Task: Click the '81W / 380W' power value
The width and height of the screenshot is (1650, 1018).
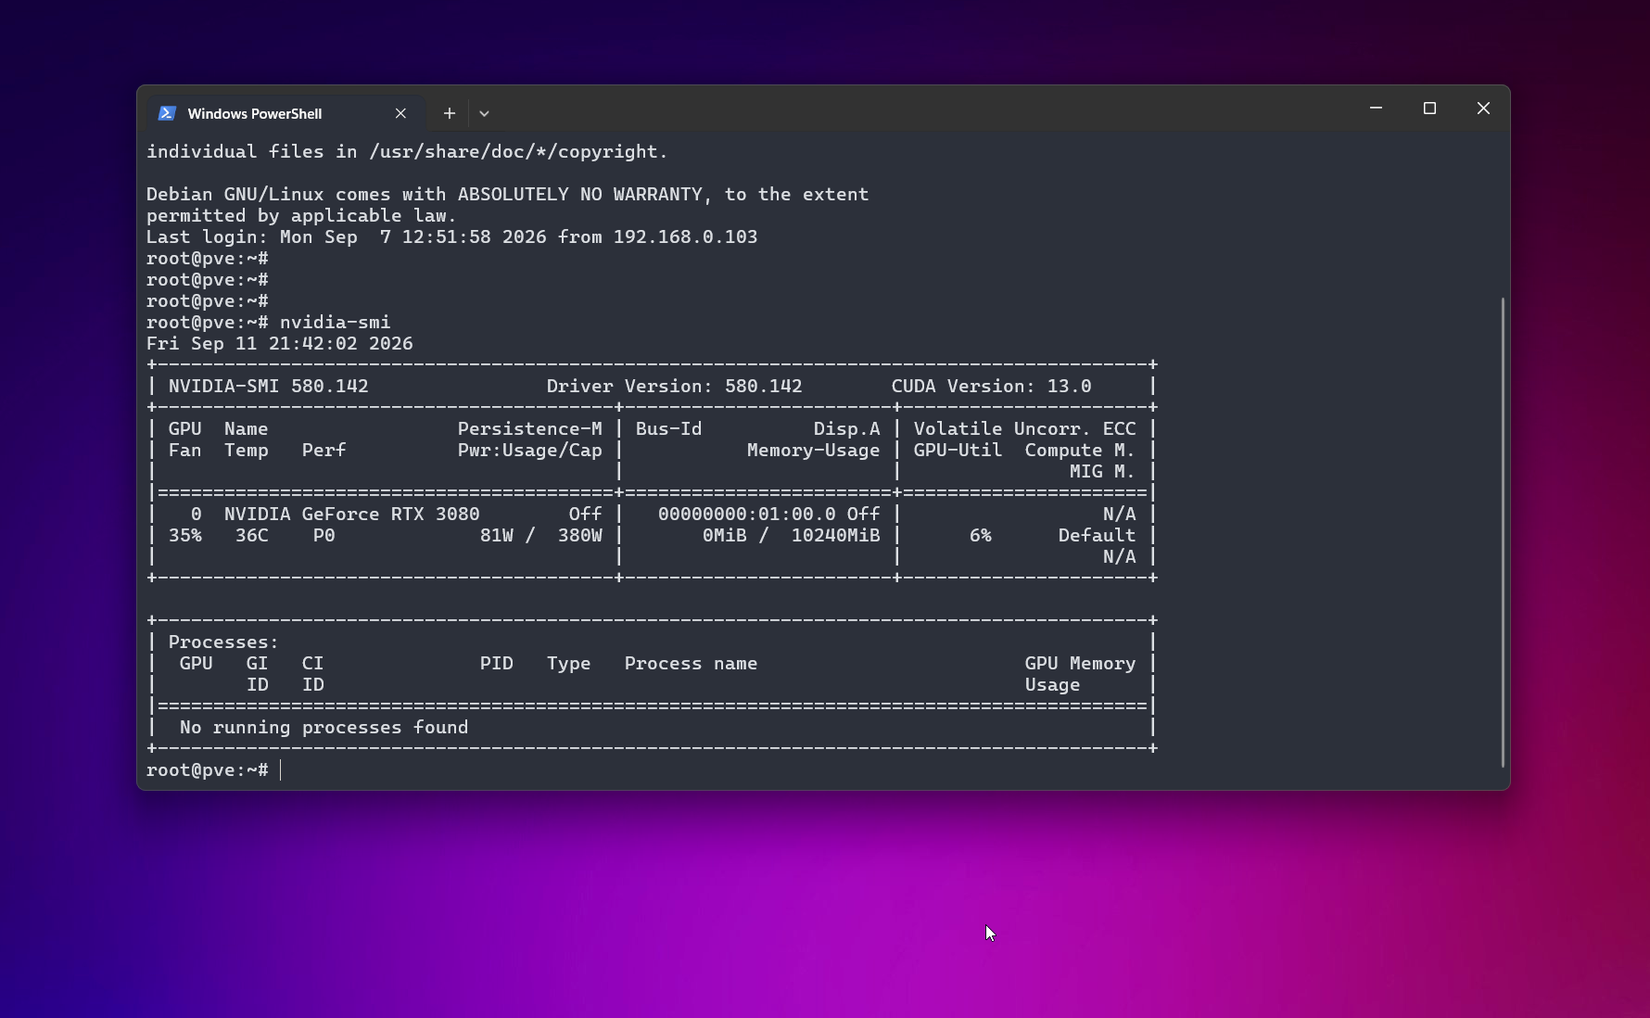Action: click(x=541, y=535)
